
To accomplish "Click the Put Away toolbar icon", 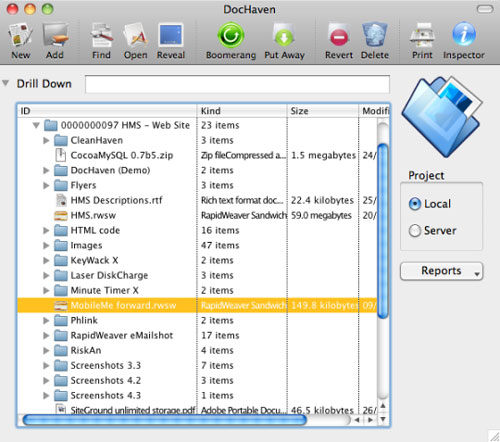I will [x=284, y=35].
